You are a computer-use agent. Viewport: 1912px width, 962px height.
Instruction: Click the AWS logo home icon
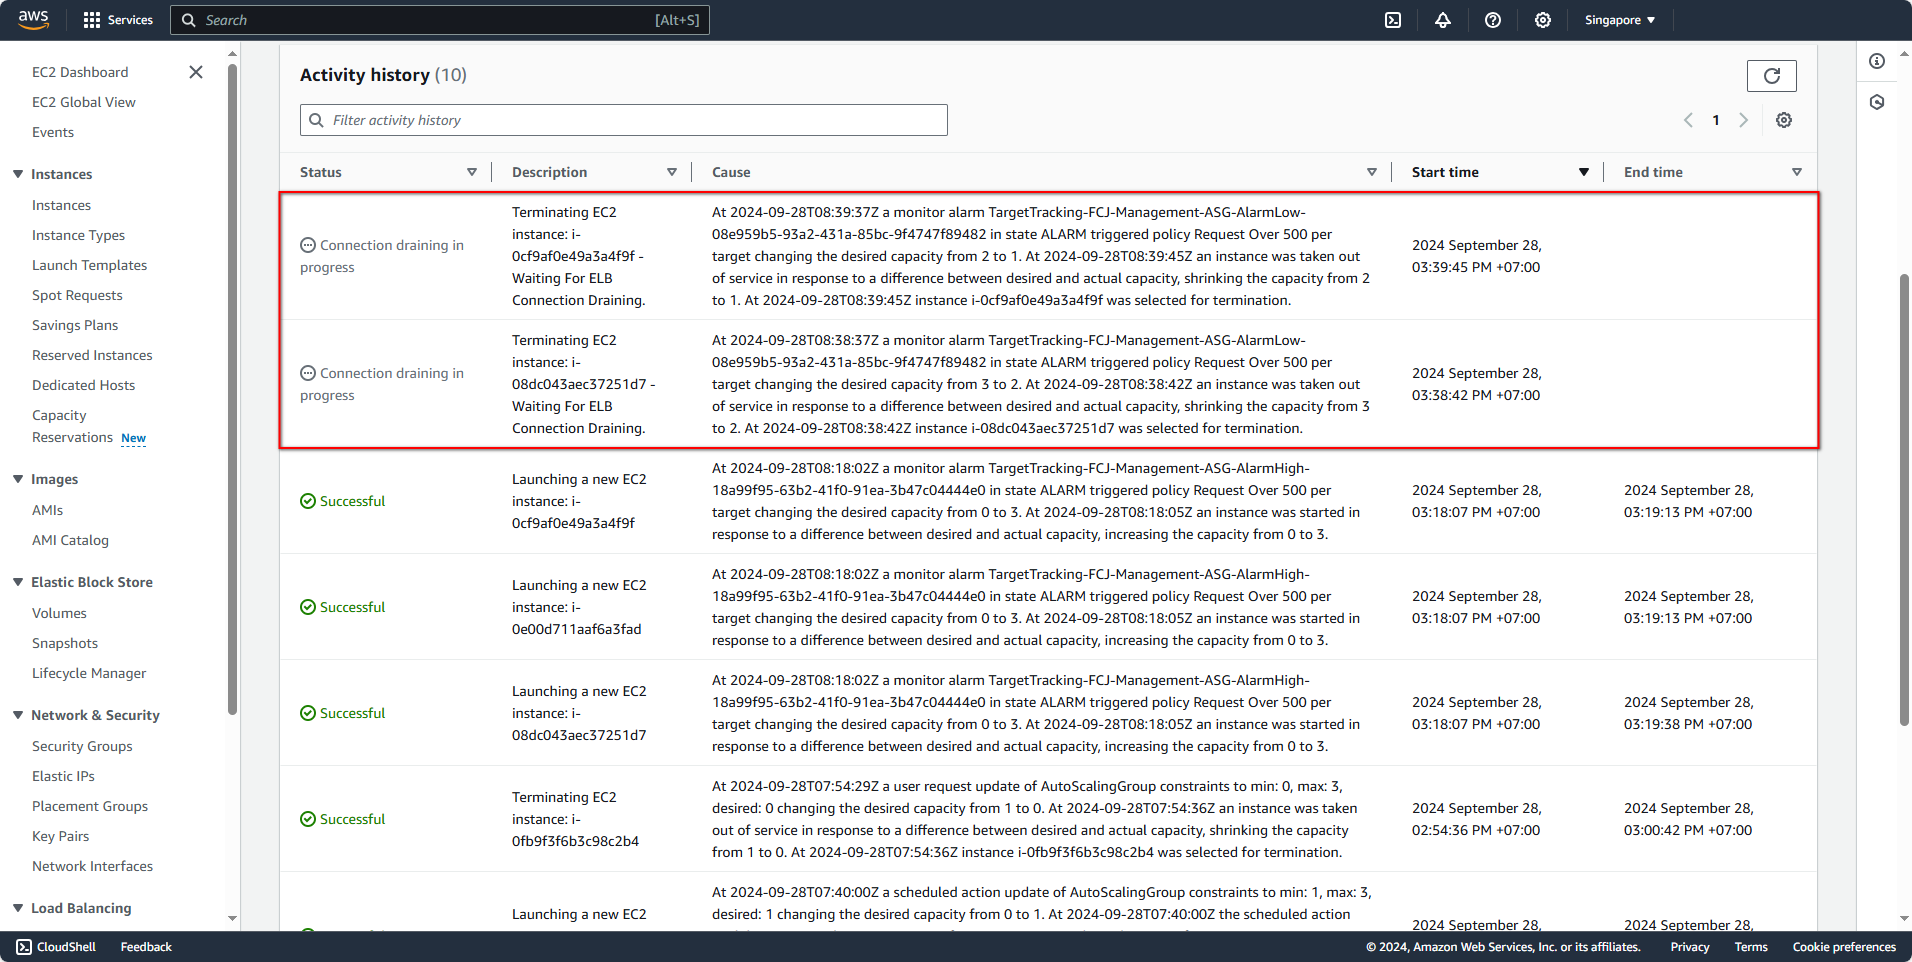click(x=33, y=19)
